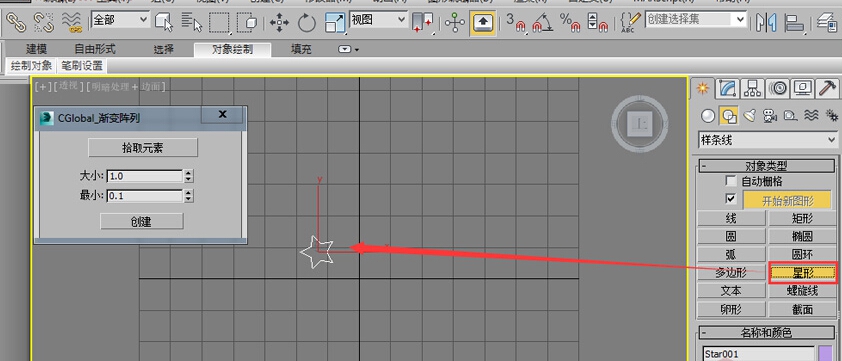Image resolution: width=842 pixels, height=361 pixels.
Task: Click the 明暗处理+边面 shading label
Action: (x=126, y=86)
